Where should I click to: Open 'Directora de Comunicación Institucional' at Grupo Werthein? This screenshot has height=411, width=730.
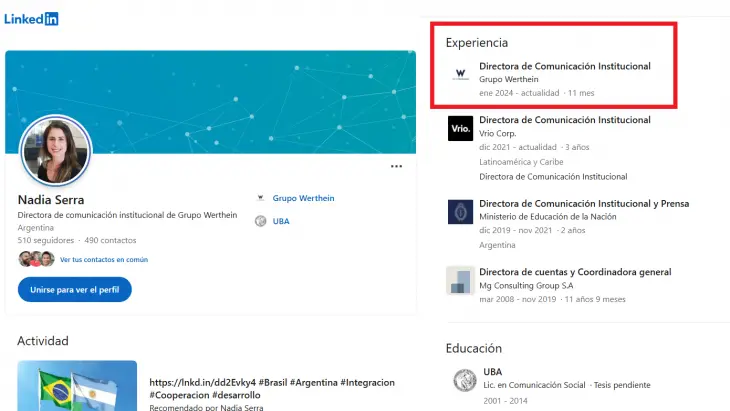(565, 66)
